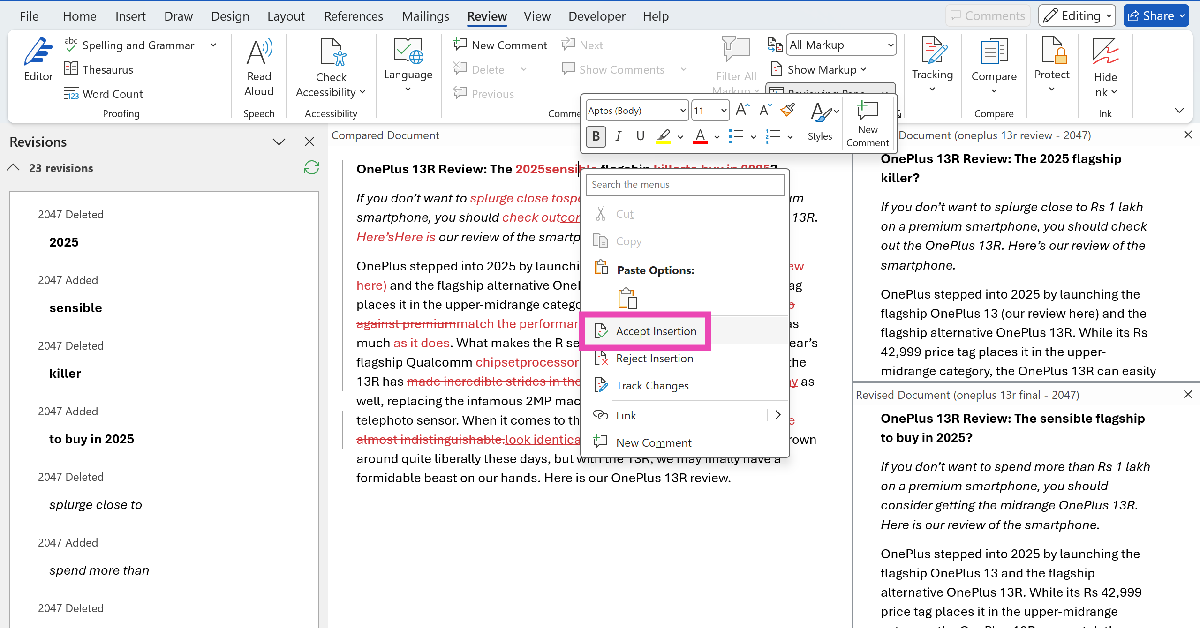Close the Original Document pane
The width and height of the screenshot is (1200, 628).
(x=1188, y=135)
